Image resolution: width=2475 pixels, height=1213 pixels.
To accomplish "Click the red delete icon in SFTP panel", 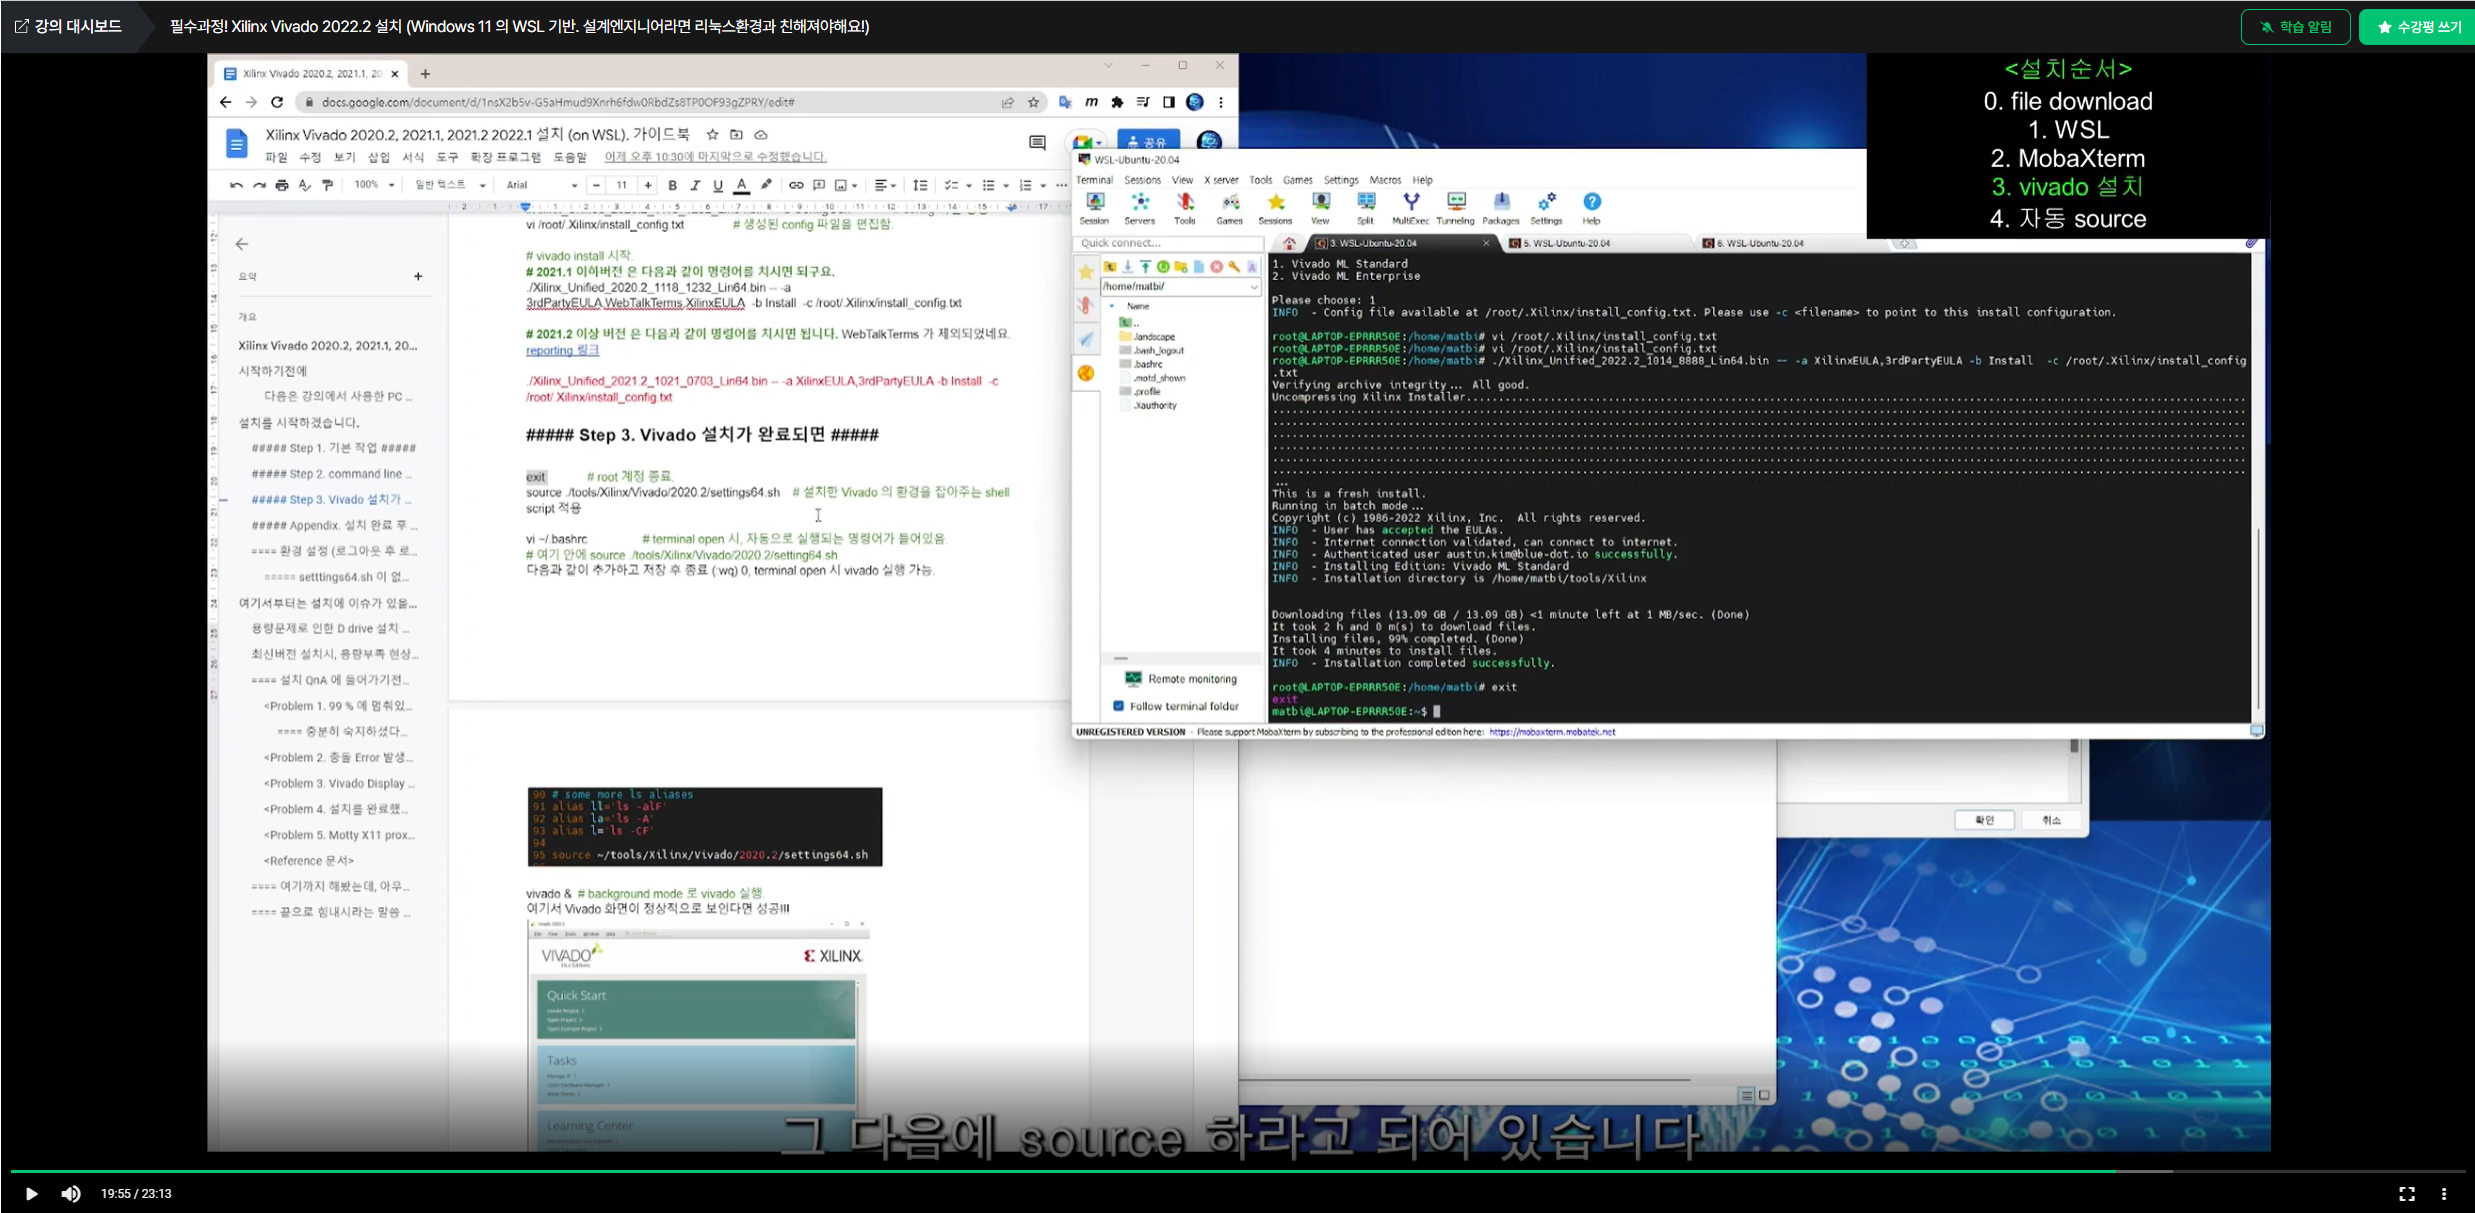I will point(1216,267).
